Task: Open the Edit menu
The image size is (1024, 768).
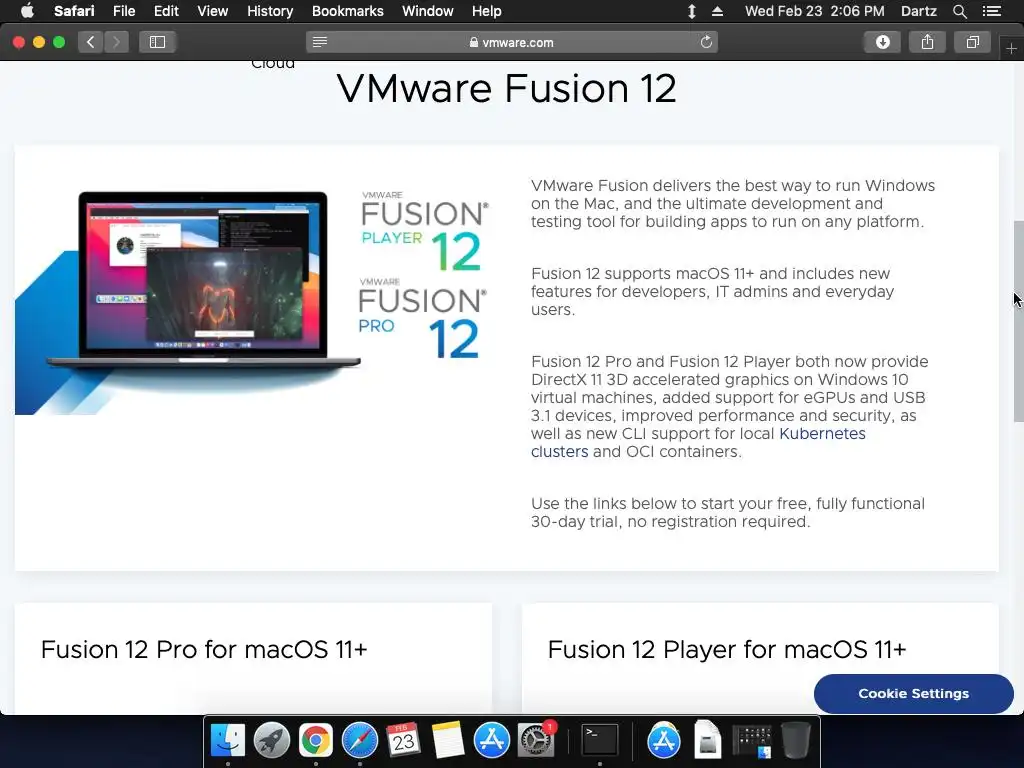Action: click(166, 11)
